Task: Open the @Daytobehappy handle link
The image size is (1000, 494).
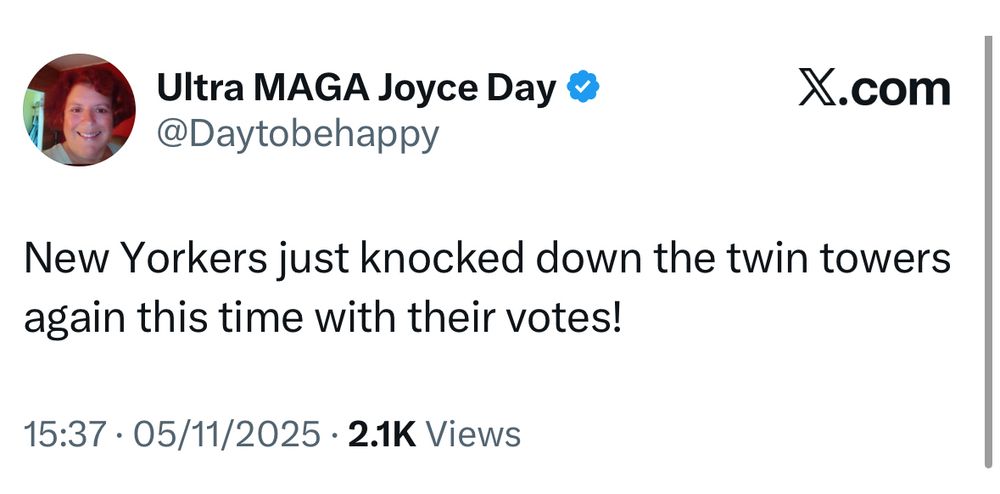Action: 297,133
